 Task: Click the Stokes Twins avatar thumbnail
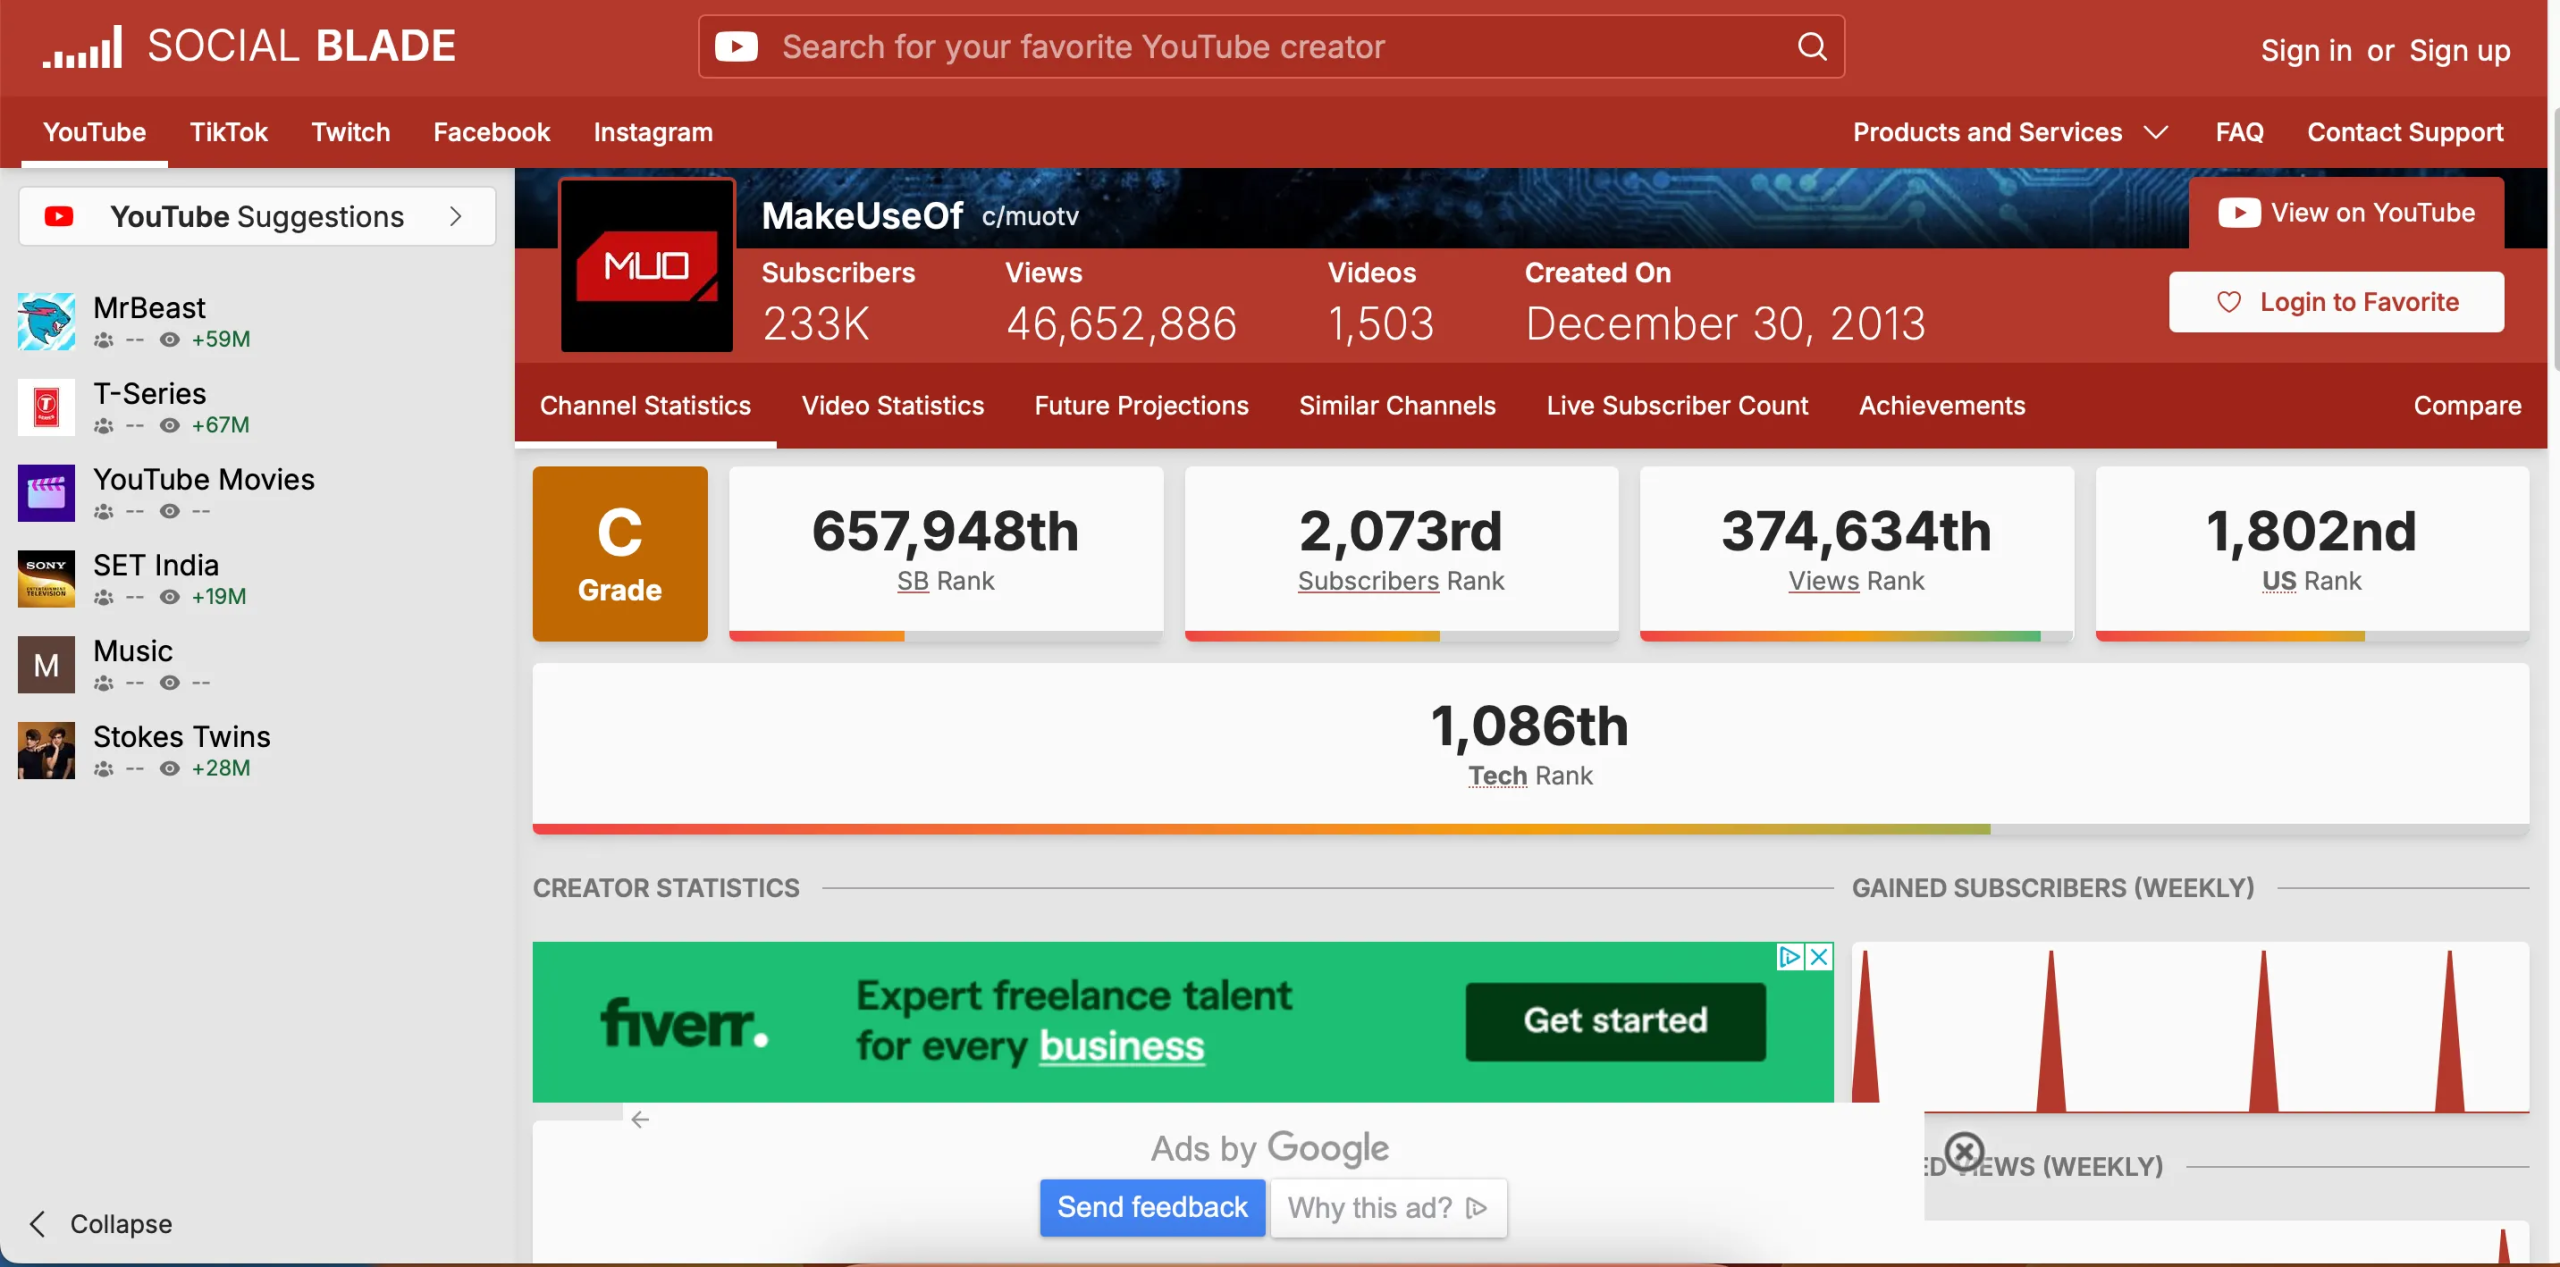(x=45, y=749)
